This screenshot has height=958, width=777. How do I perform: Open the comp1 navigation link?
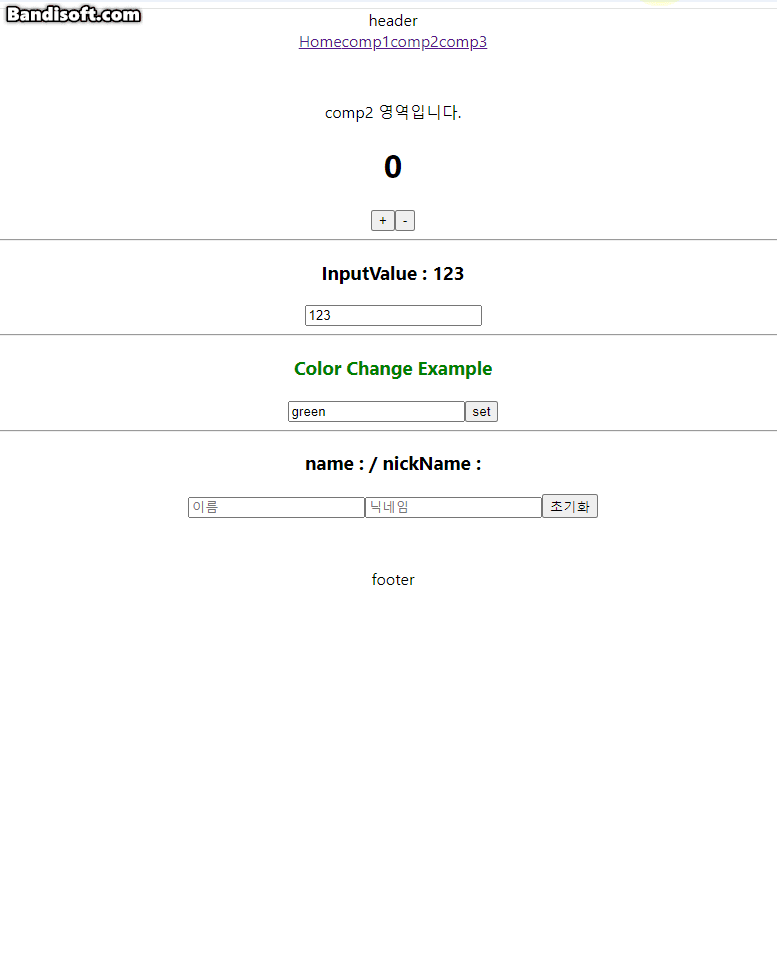coord(366,42)
